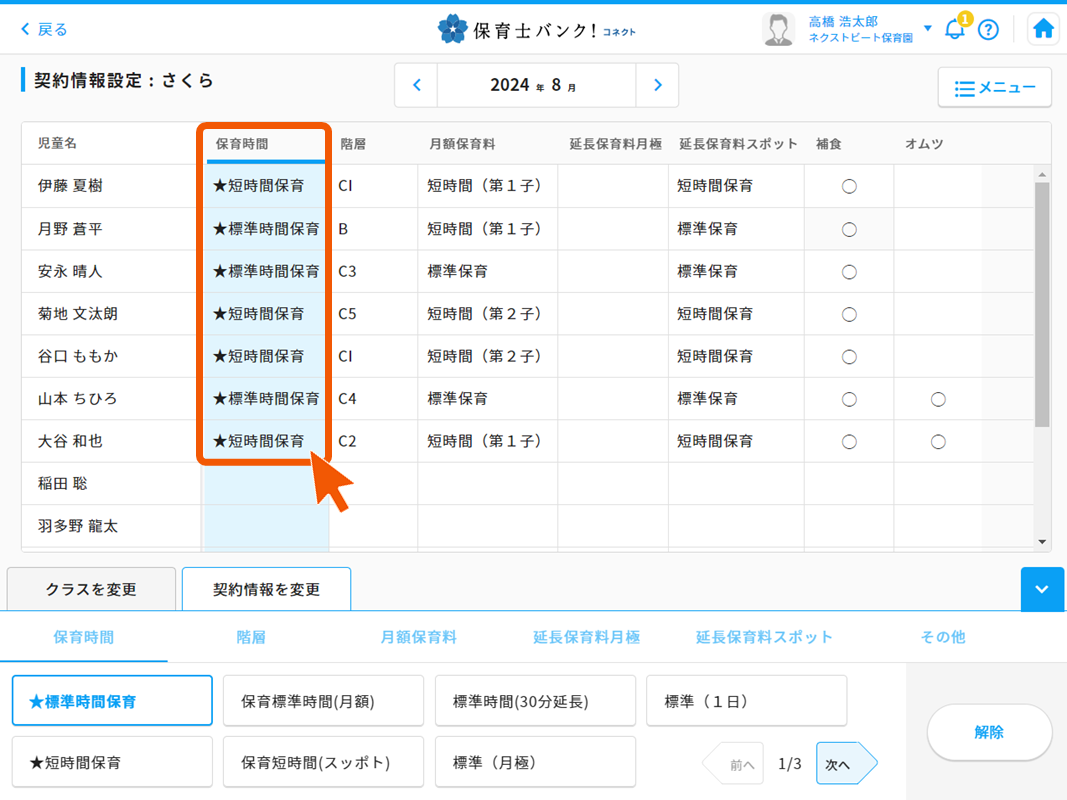Viewport: 1067px width, 800px height.
Task: Go to previous month with left arrow
Action: (417, 85)
